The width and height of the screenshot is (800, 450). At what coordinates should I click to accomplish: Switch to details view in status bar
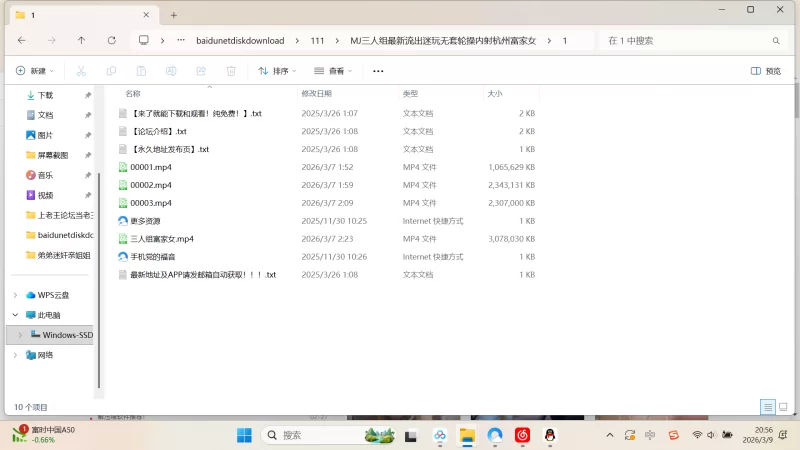[x=767, y=407]
